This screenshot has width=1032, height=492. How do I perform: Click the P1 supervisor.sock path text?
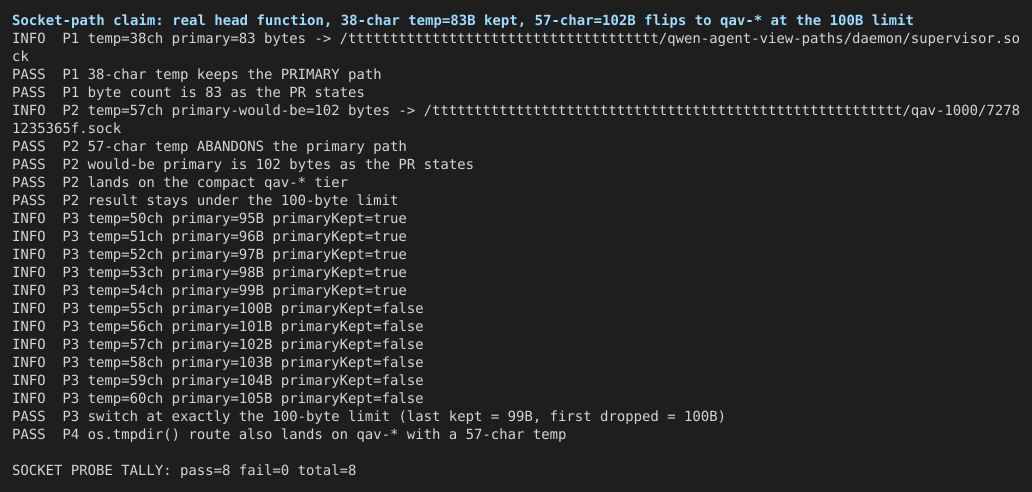click(680, 38)
